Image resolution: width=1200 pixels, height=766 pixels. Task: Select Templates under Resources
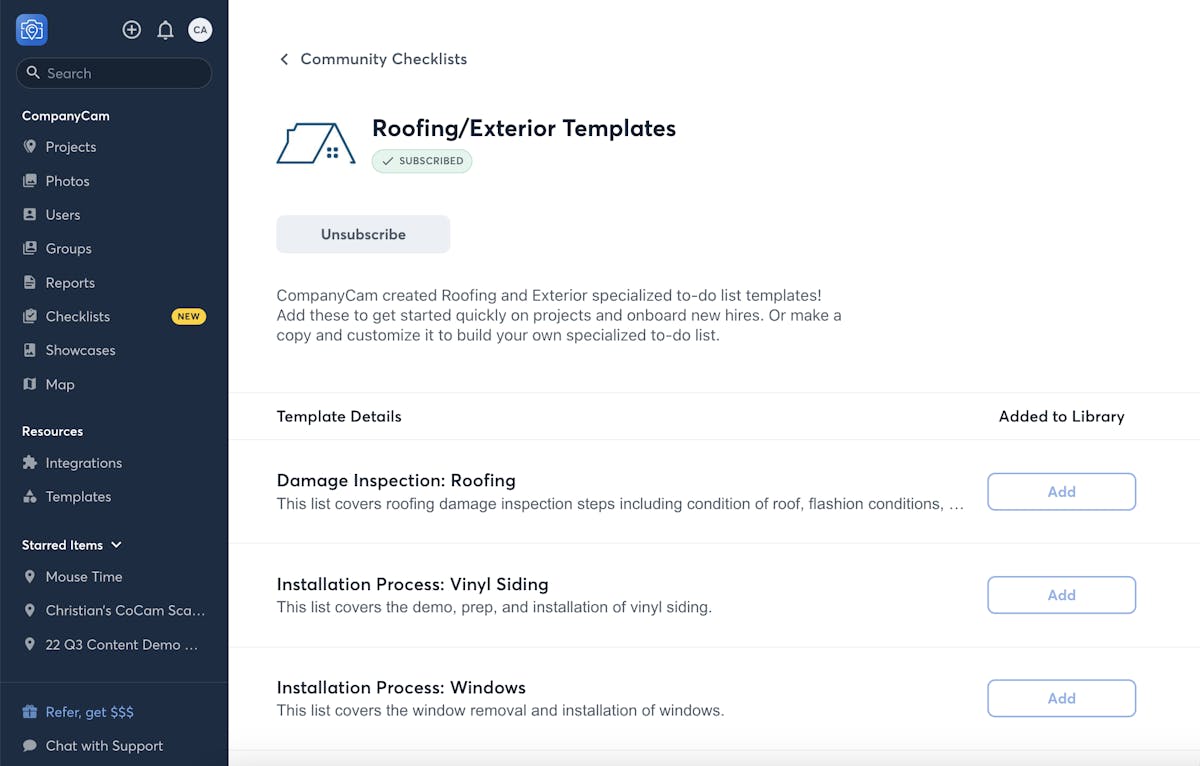[77, 497]
